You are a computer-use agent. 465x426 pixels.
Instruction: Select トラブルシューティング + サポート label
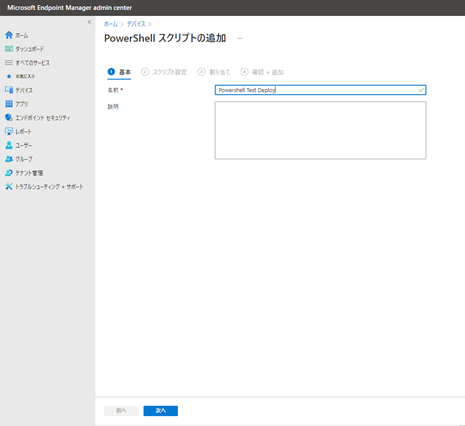pyautogui.click(x=49, y=187)
